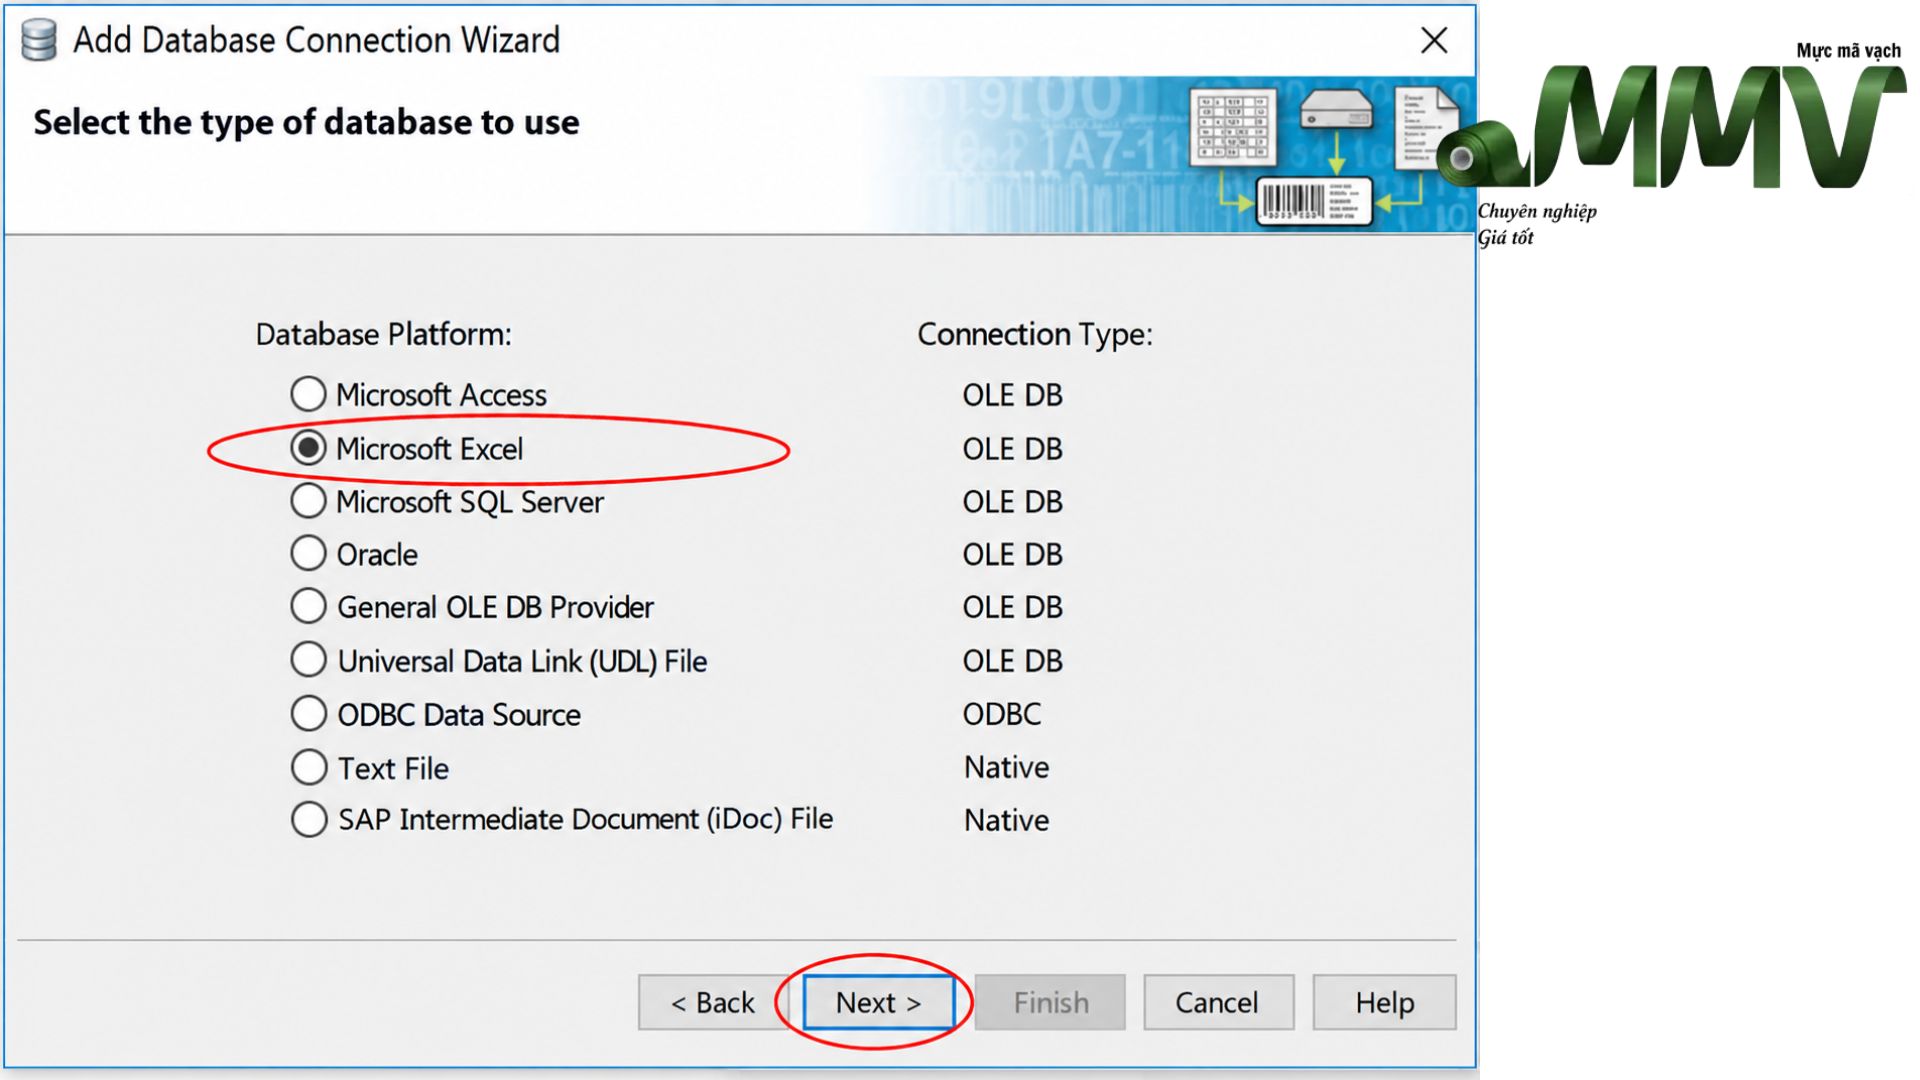Select the Microsoft Excel radio button
This screenshot has width=1920, height=1080.
tap(308, 448)
